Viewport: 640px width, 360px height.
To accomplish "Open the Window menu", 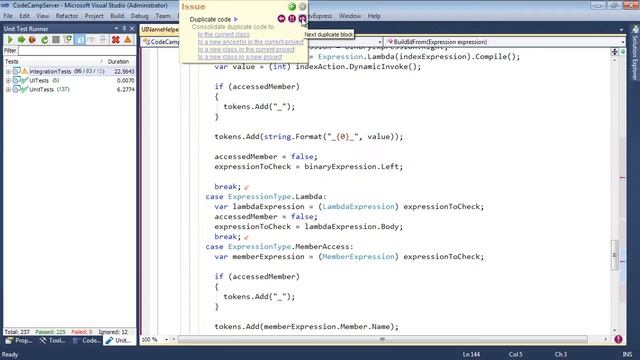I will tap(350, 16).
